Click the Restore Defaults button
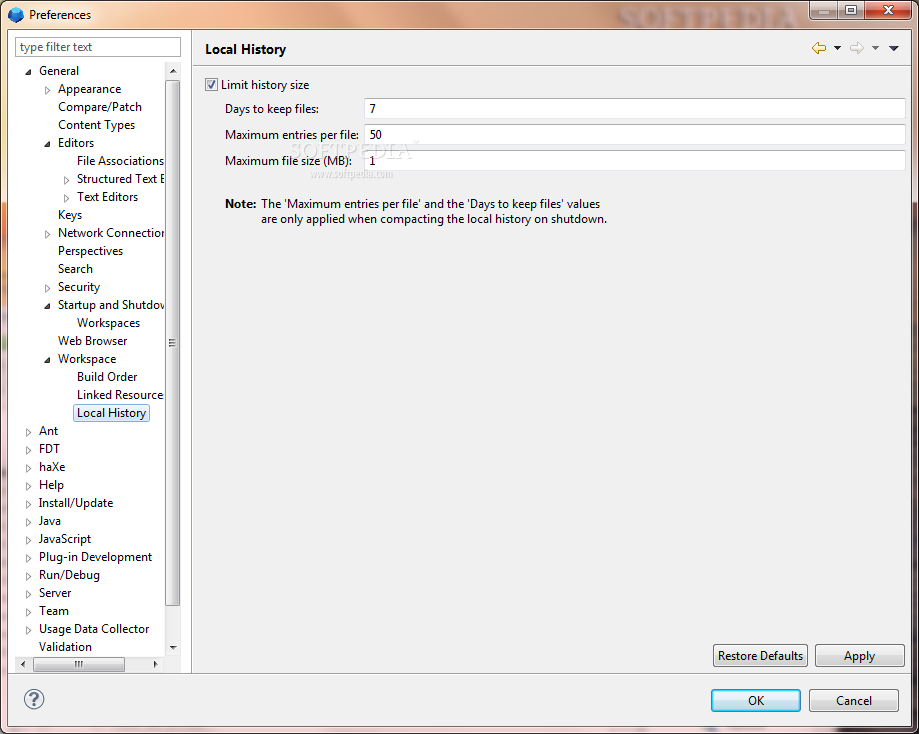This screenshot has height=734, width=919. [x=760, y=655]
